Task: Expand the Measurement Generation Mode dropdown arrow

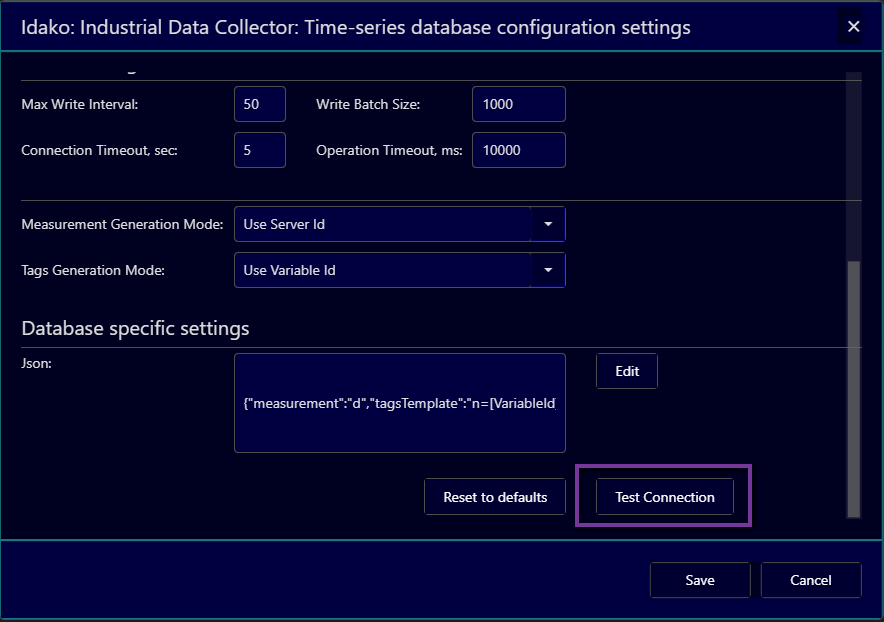Action: coord(548,224)
